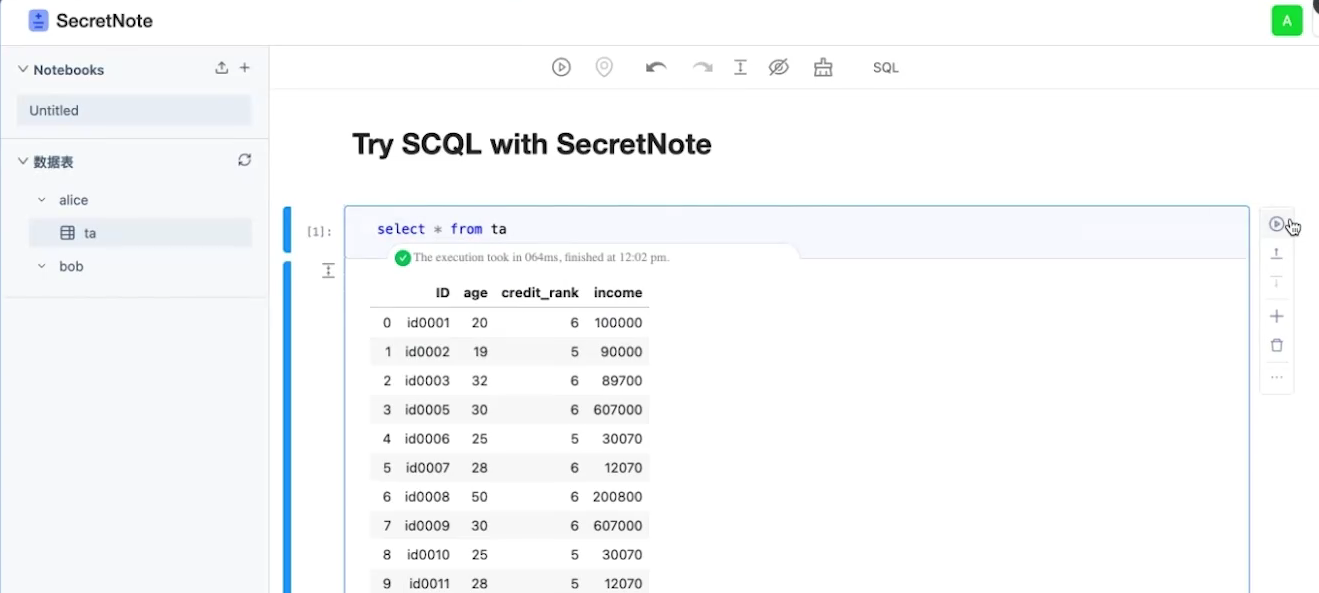Run all cells from top toolbar
The width and height of the screenshot is (1319, 593).
(x=561, y=67)
